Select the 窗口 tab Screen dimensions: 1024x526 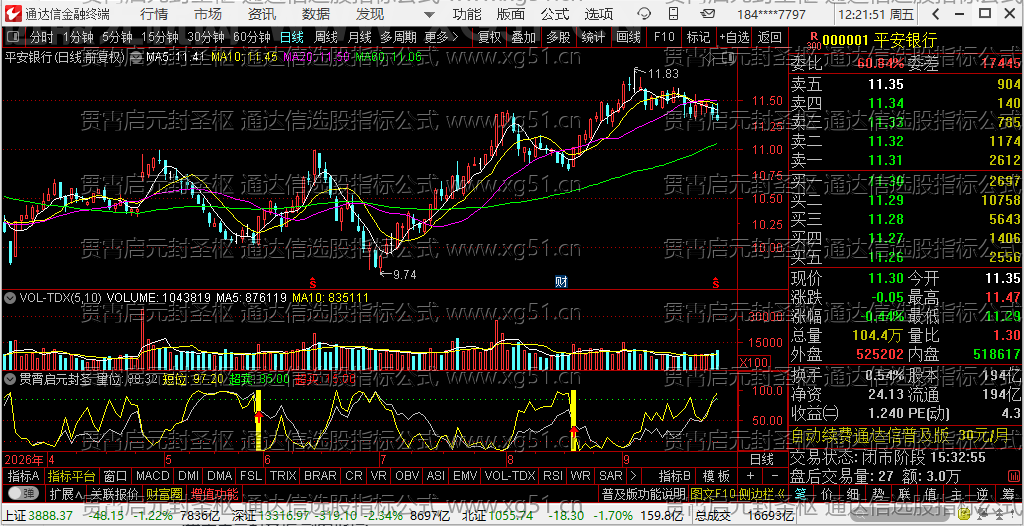(116, 476)
